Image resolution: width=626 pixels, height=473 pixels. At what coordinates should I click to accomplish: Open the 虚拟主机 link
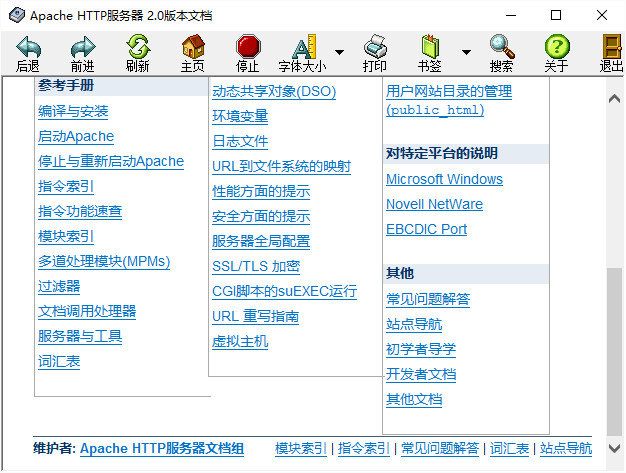pyautogui.click(x=240, y=342)
